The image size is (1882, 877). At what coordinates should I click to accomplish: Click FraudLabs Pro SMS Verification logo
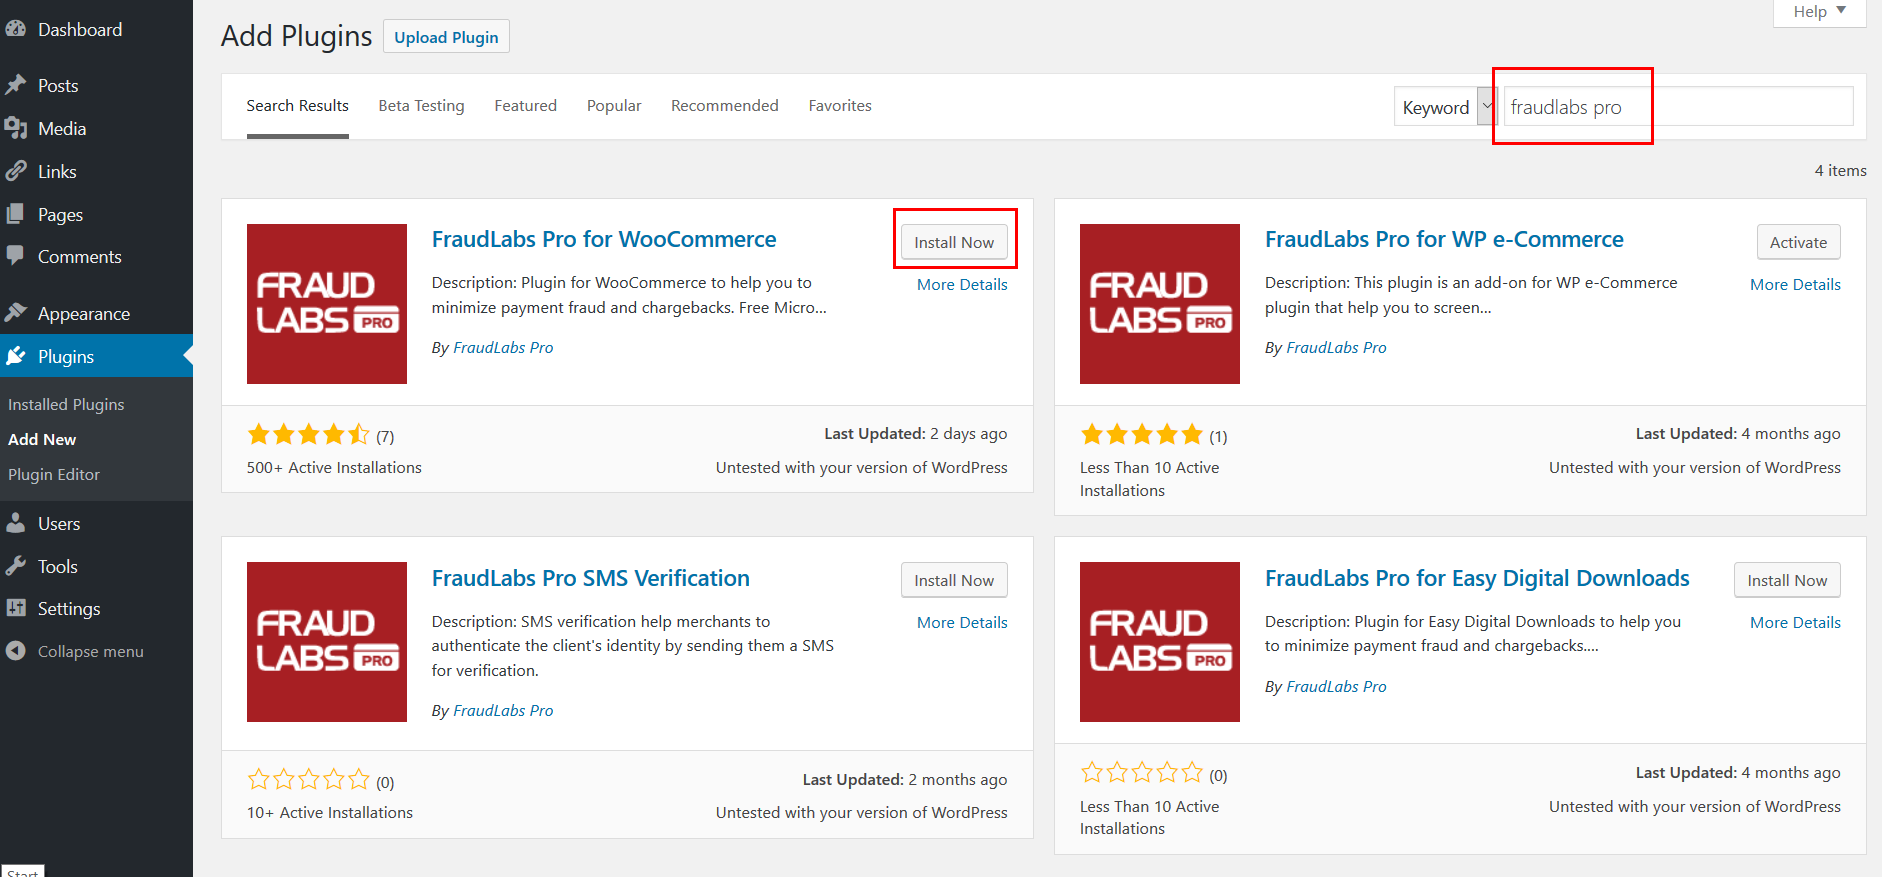[x=327, y=642]
